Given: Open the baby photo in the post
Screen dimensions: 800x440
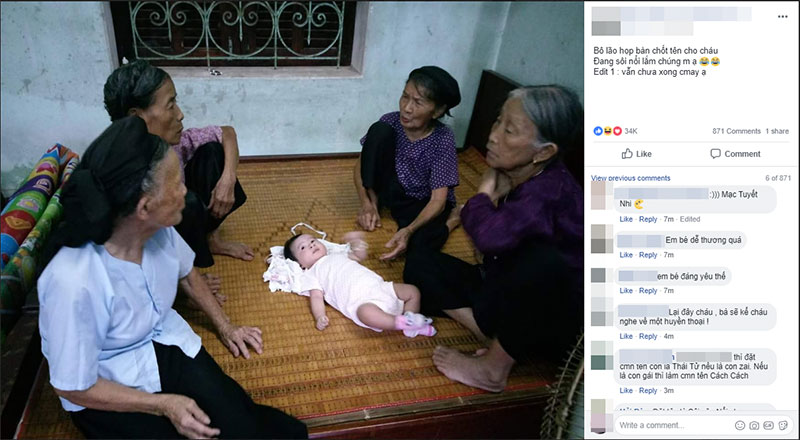Looking at the screenshot, I should tap(292, 219).
